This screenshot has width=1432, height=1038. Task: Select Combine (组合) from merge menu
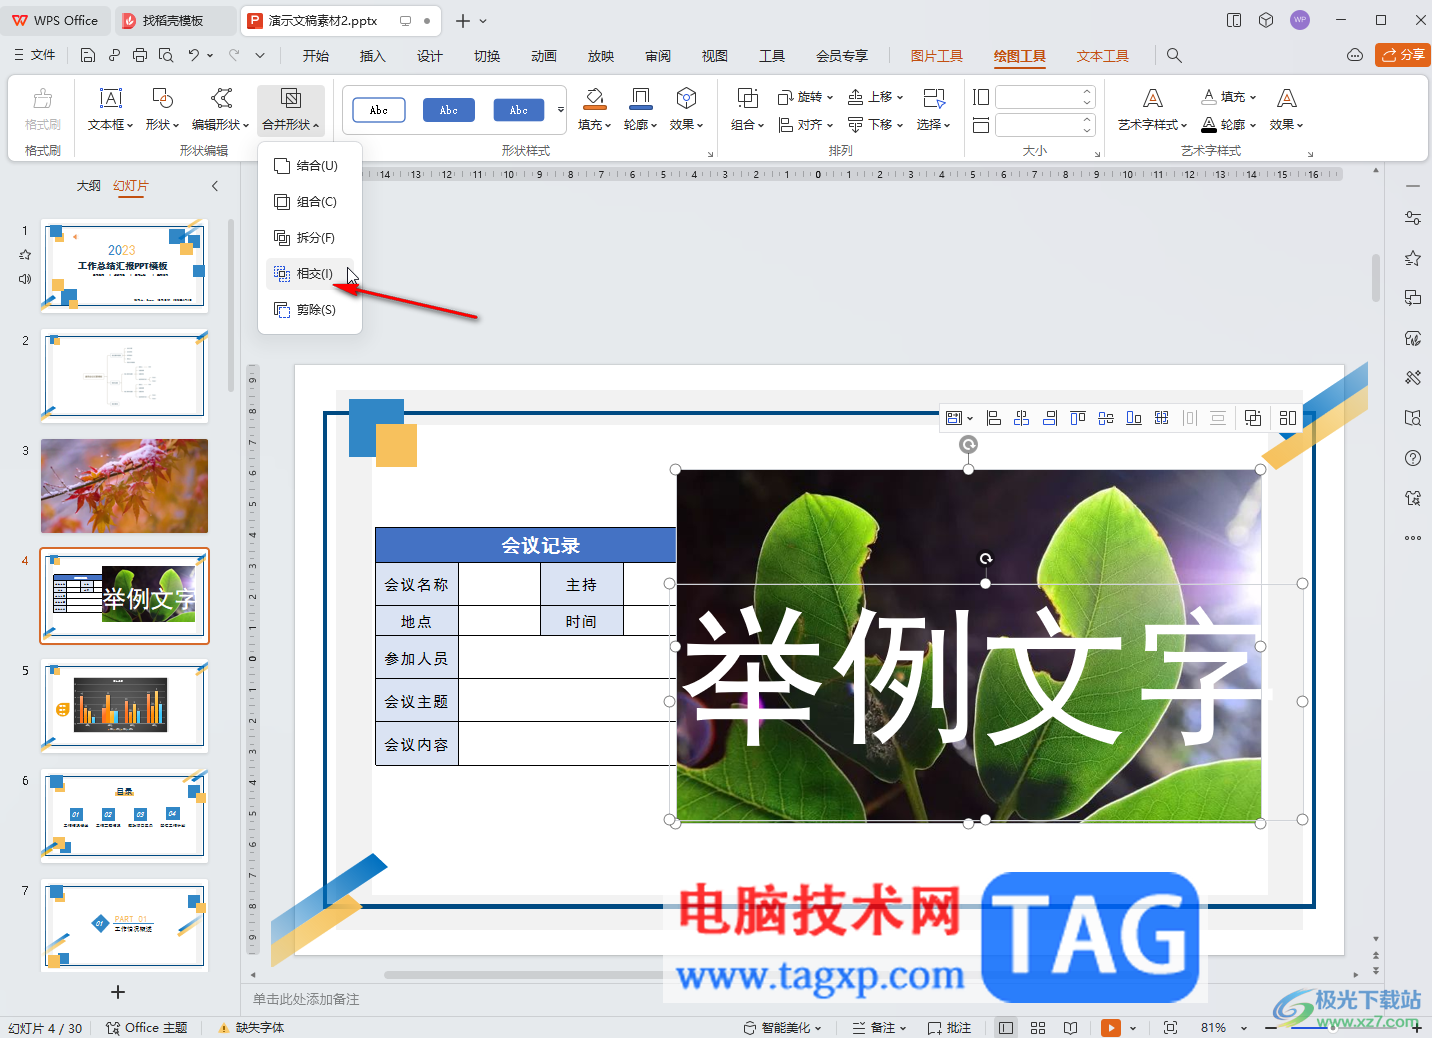[x=310, y=202]
